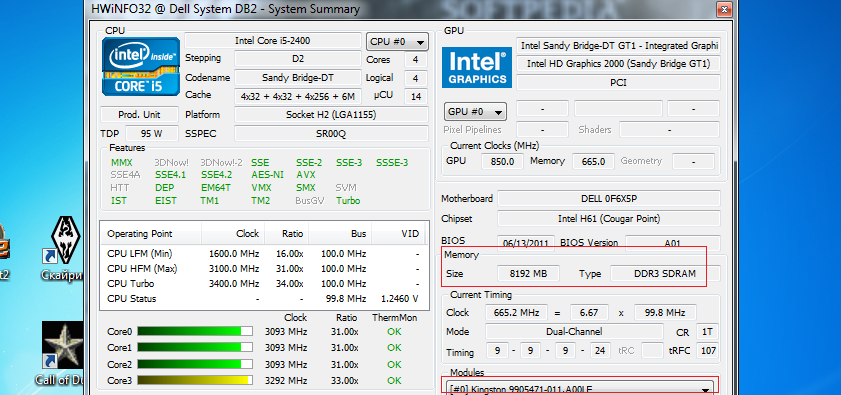The image size is (841, 395).
Task: Click the Turbo feature label
Action: [x=348, y=201]
